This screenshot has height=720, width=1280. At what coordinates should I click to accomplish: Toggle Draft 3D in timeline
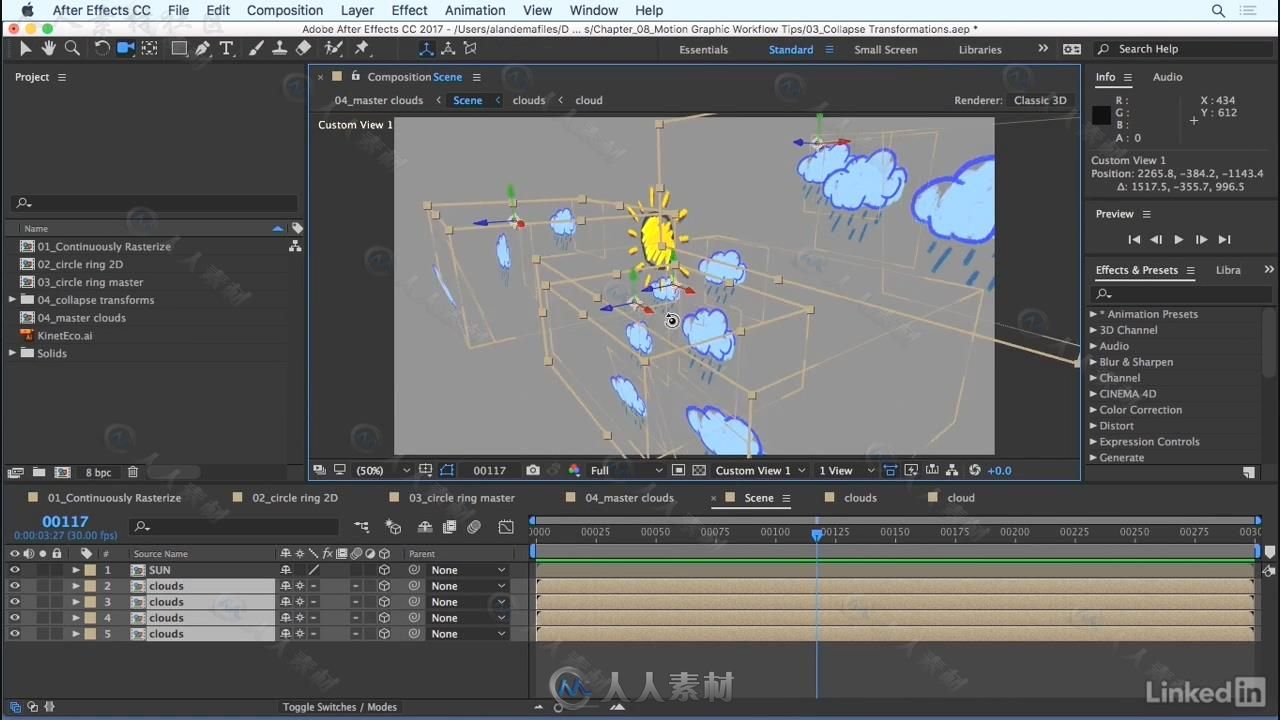pos(394,526)
